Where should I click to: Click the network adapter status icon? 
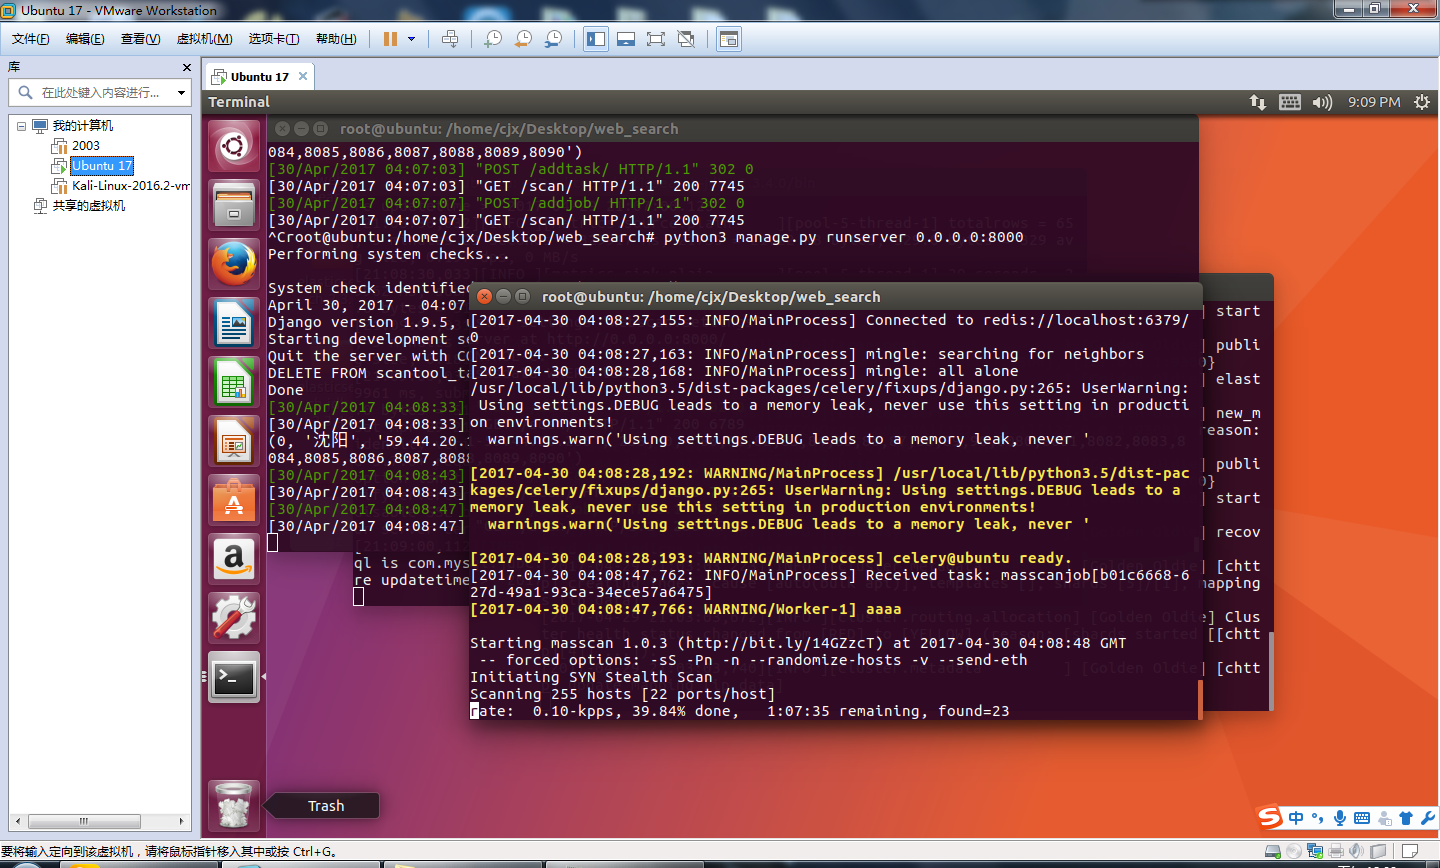(1315, 852)
